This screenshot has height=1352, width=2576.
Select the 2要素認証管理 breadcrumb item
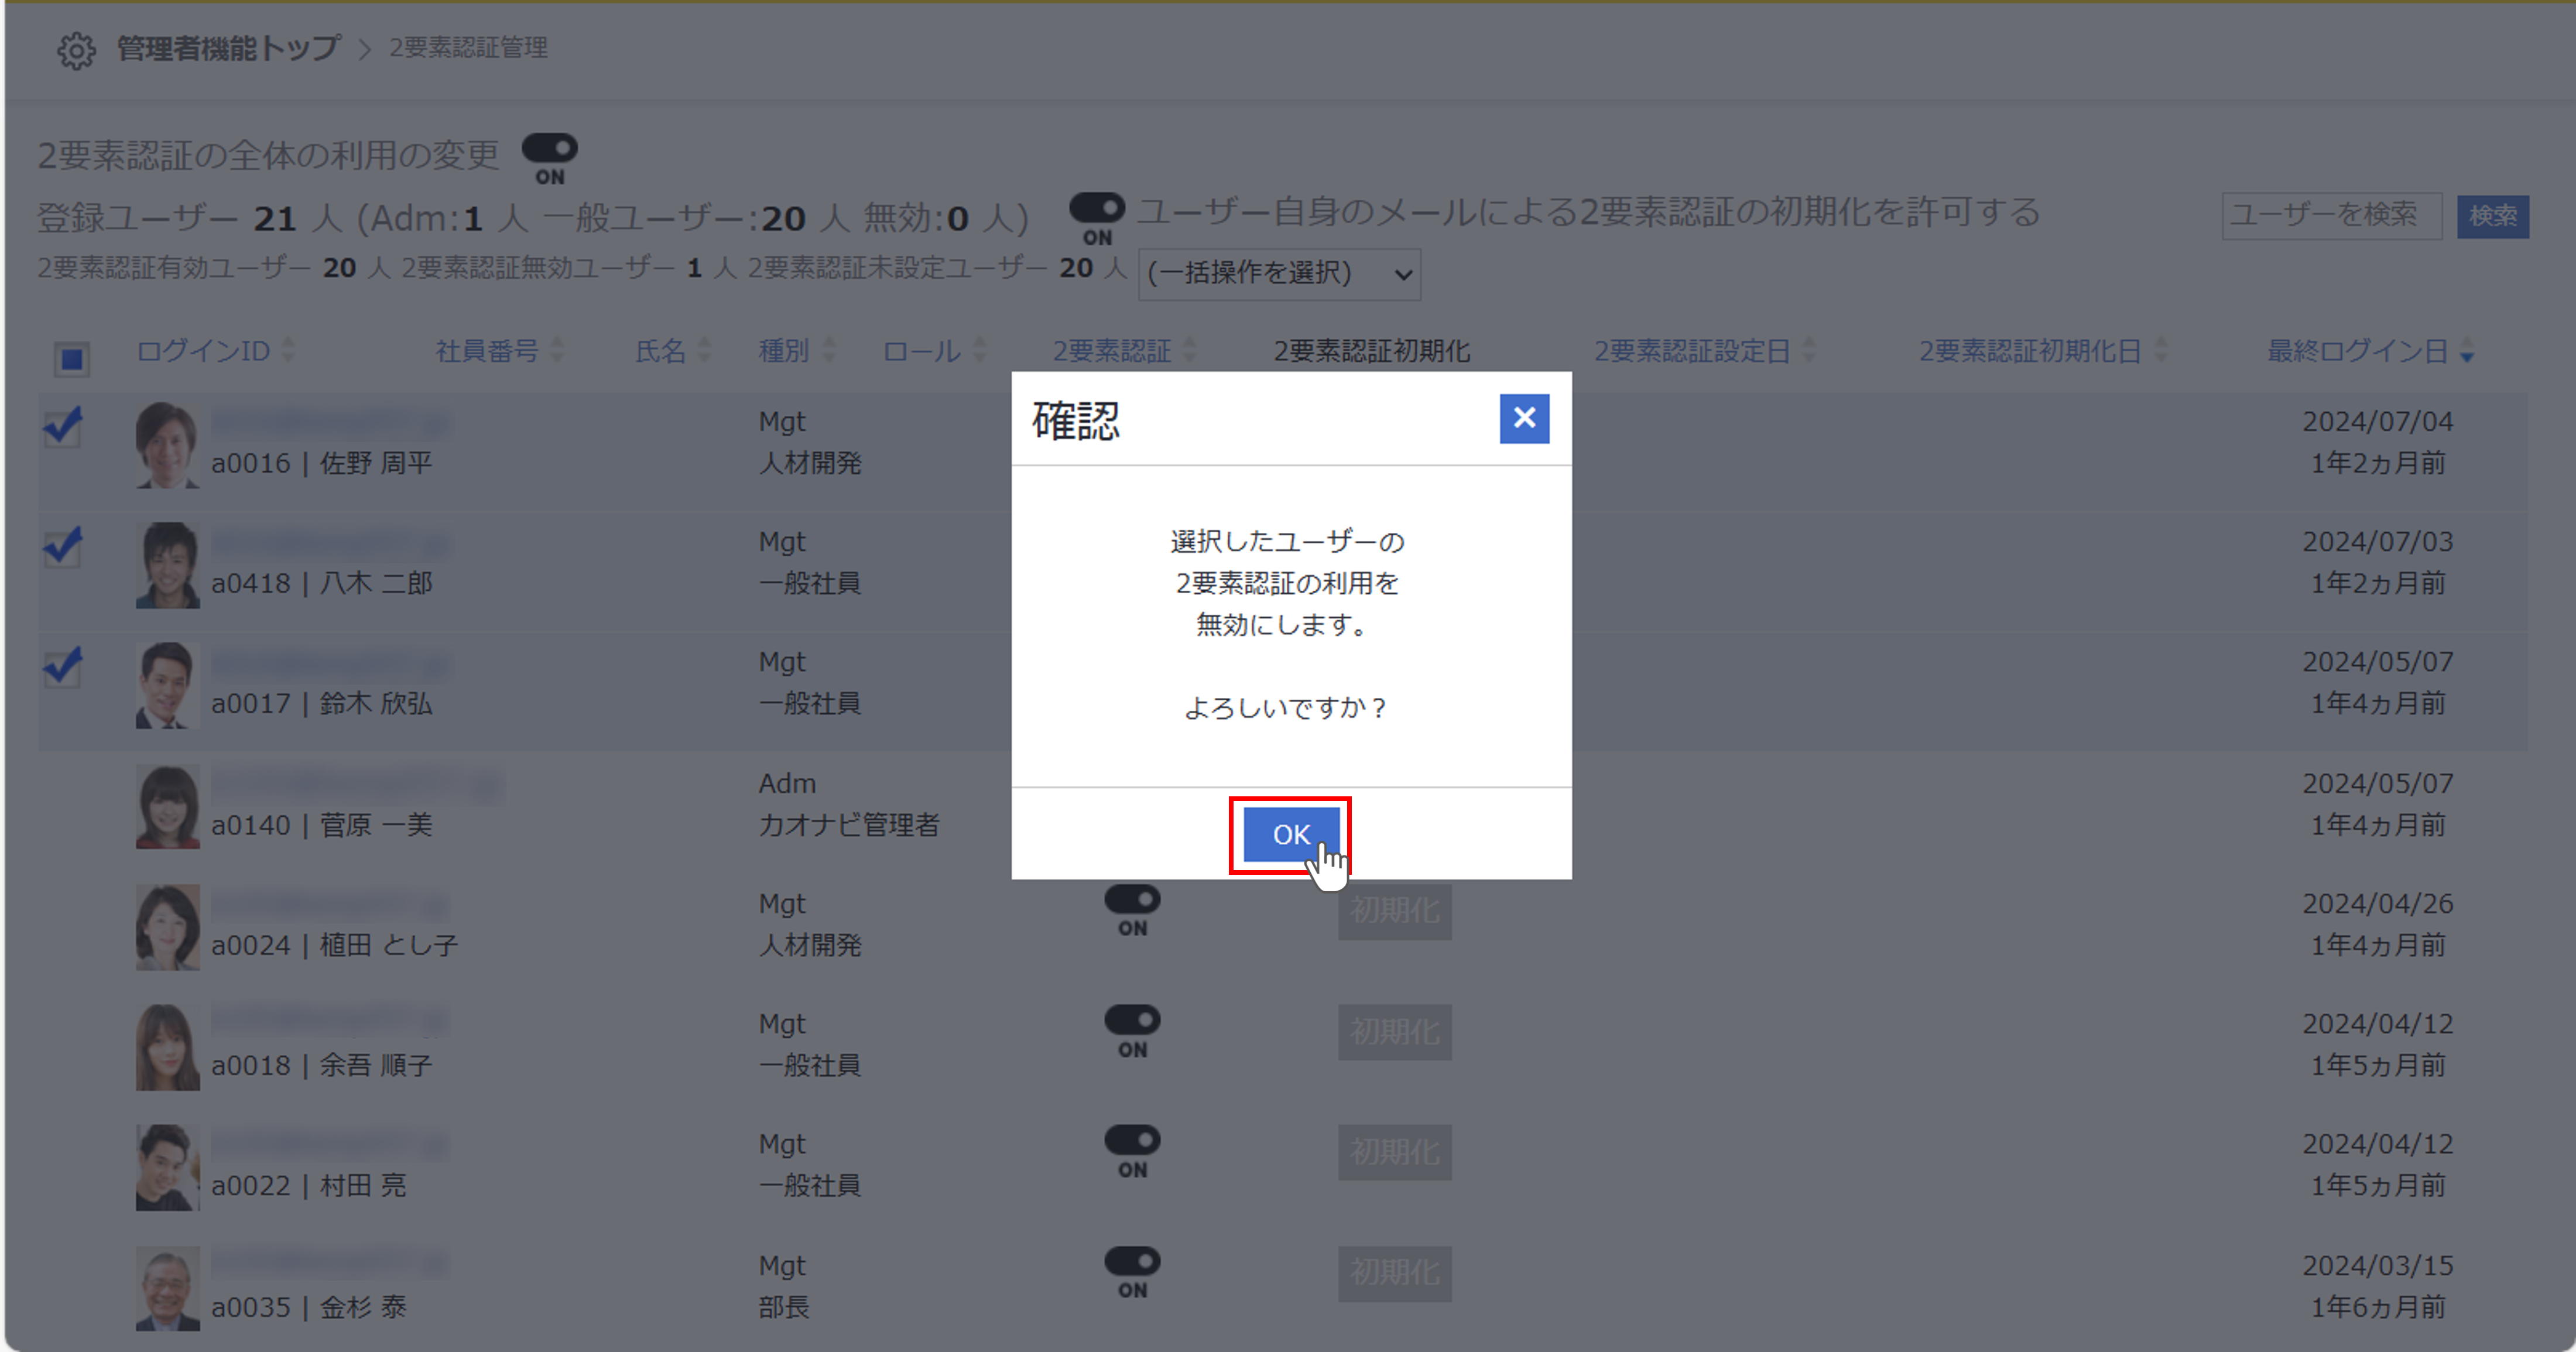click(468, 47)
